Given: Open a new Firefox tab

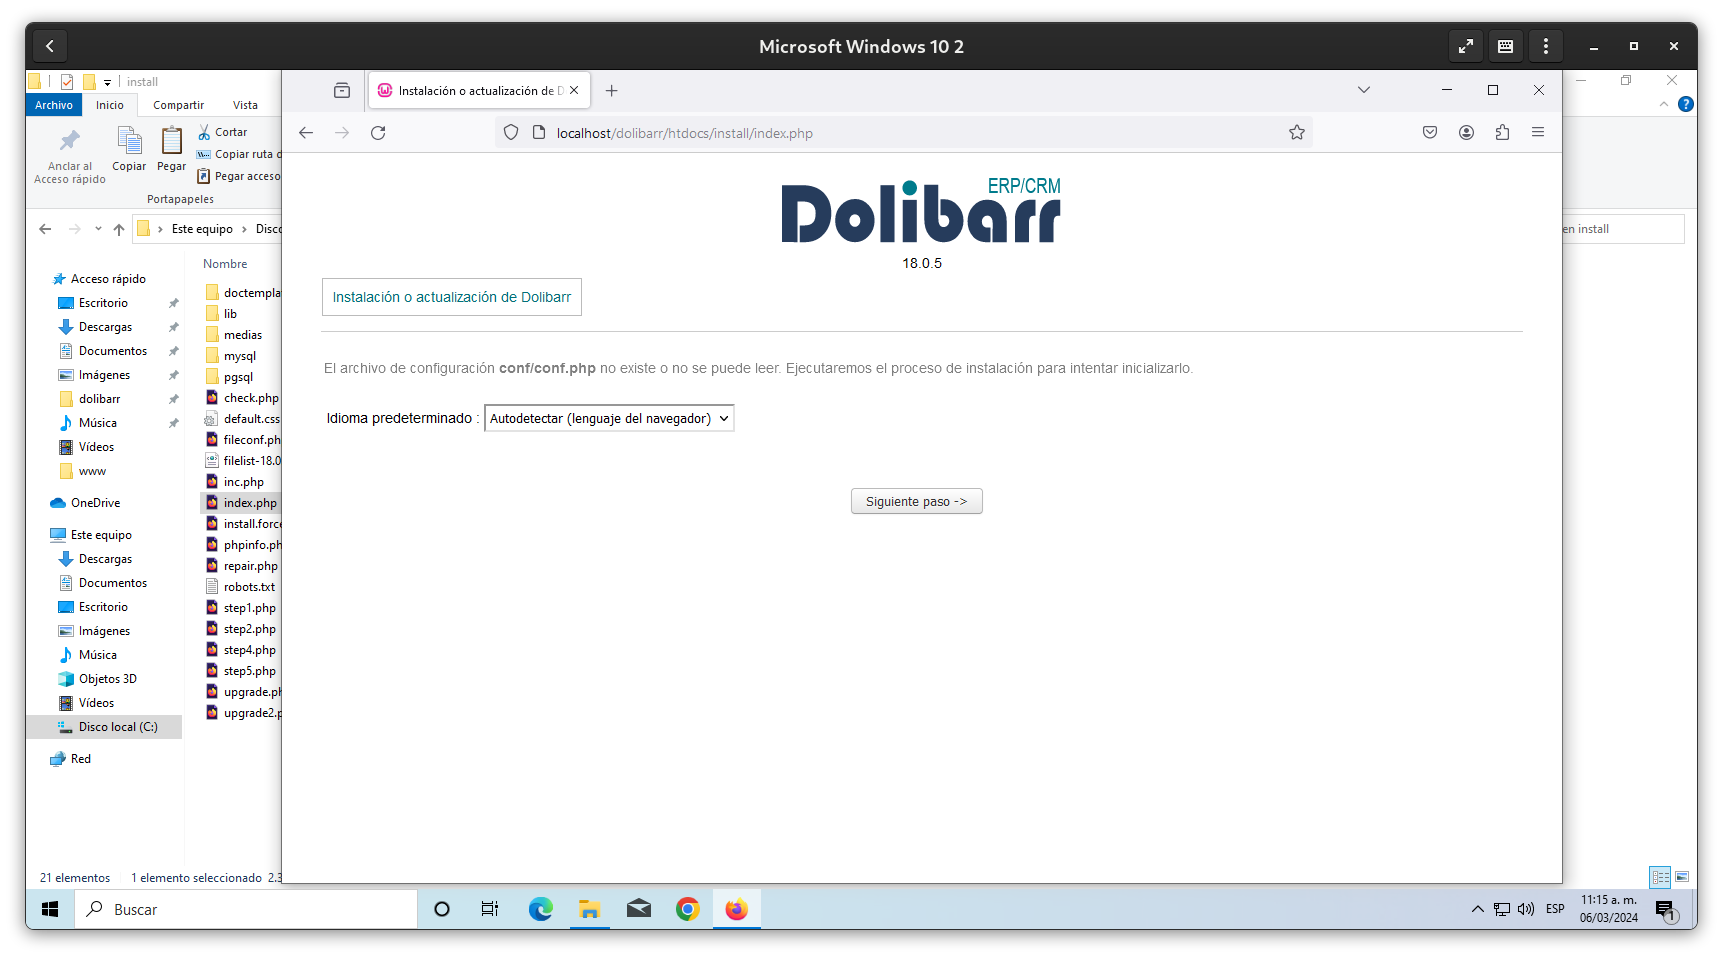Looking at the screenshot, I should 611,91.
